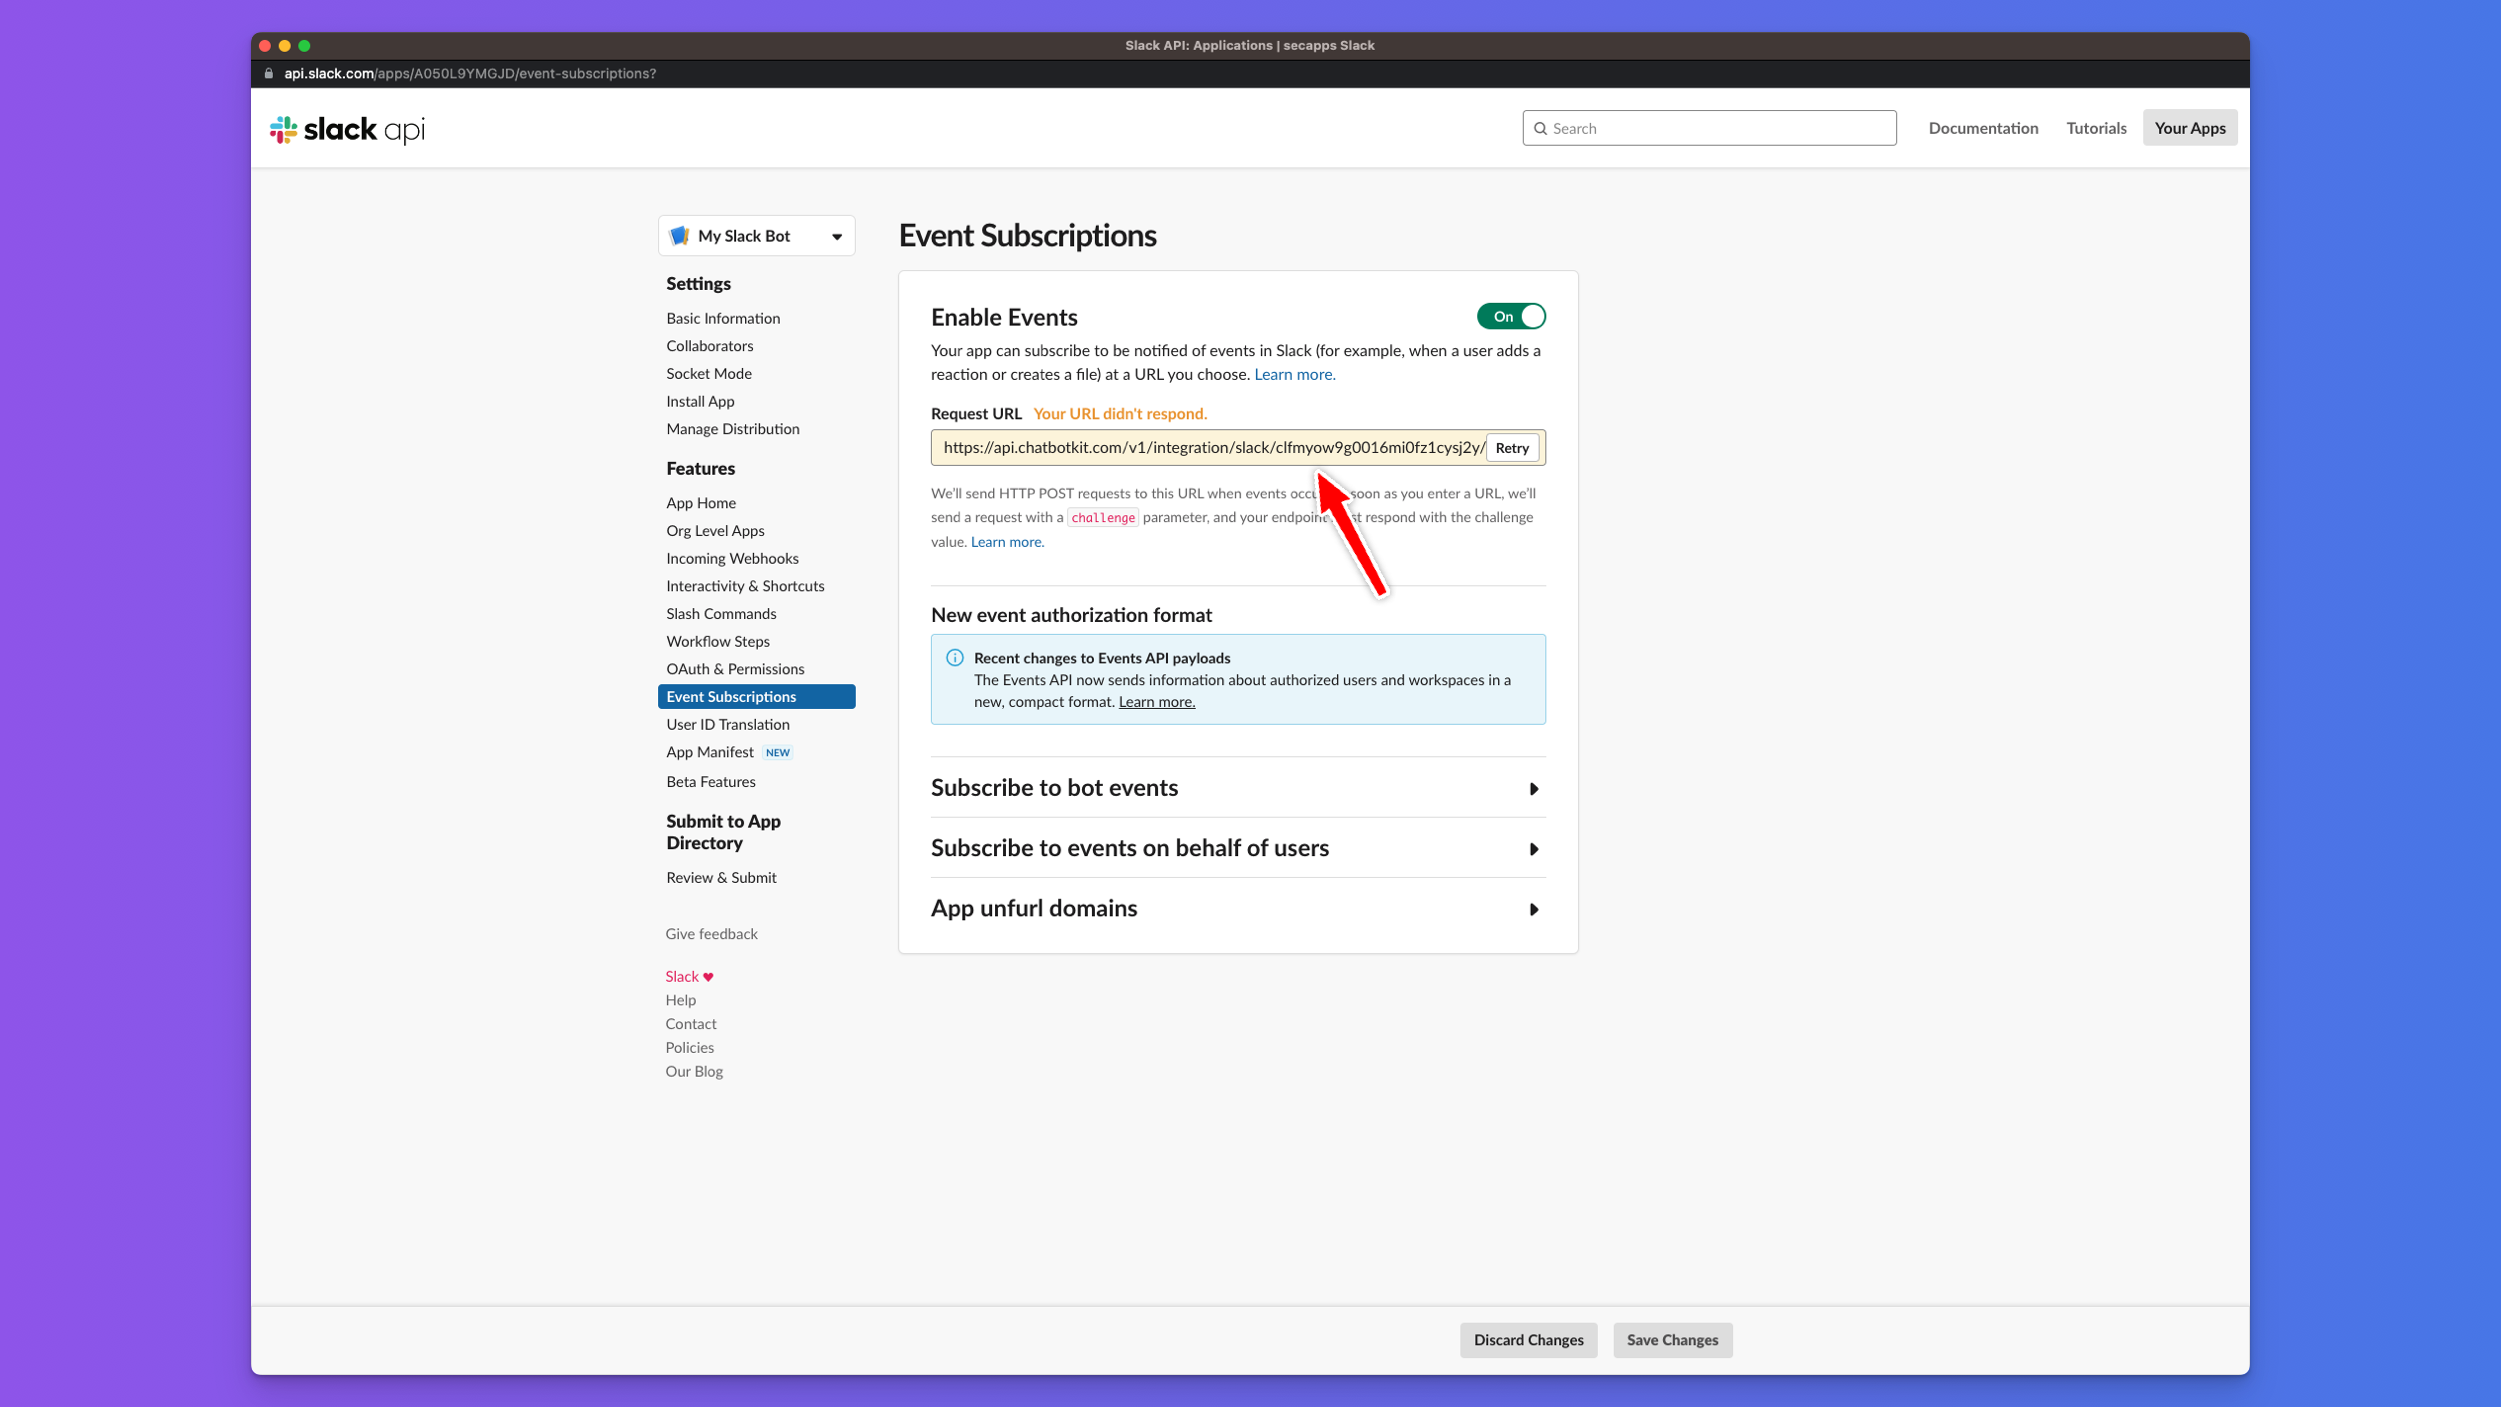
Task: Click Contact link in sidebar footer
Action: (690, 1024)
